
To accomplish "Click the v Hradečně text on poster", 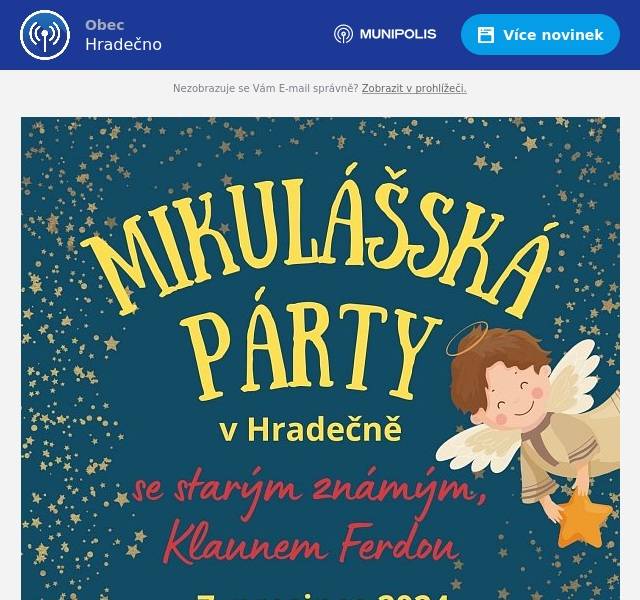I will point(311,430).
